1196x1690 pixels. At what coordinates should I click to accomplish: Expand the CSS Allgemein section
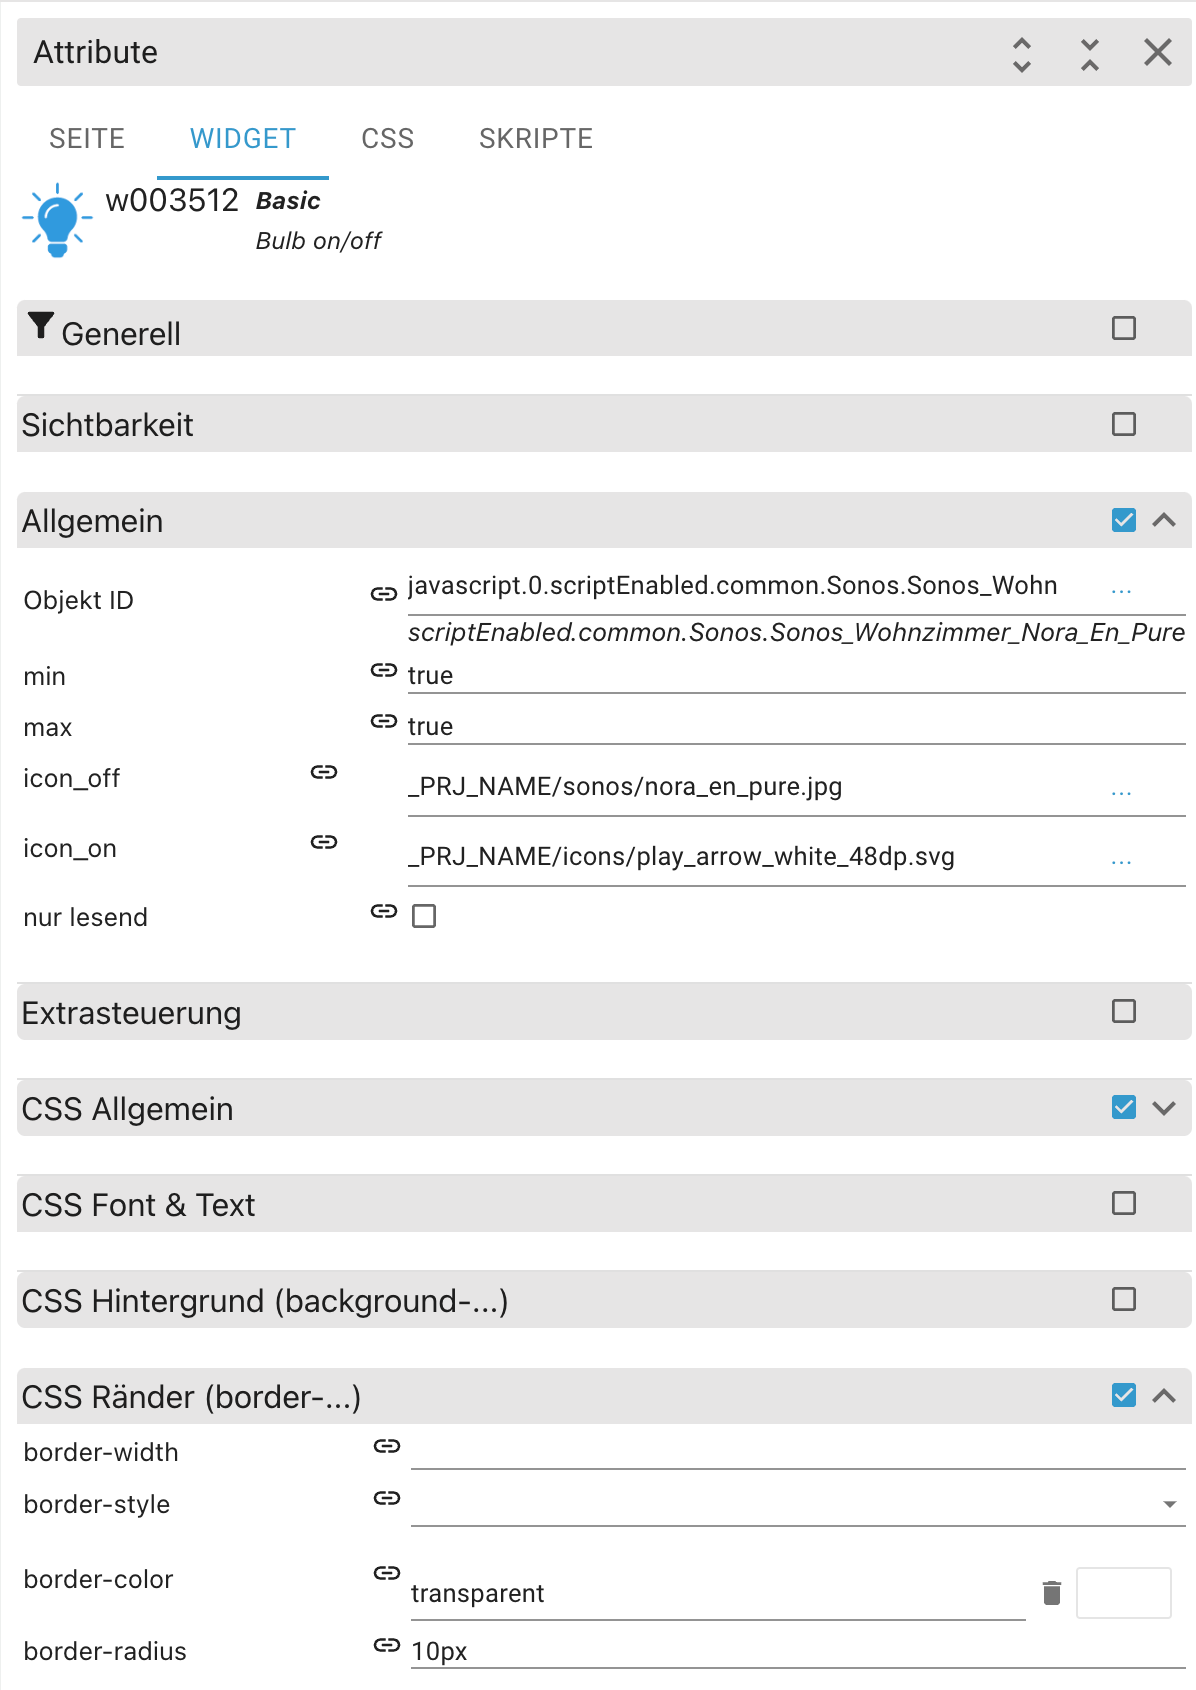(1164, 1108)
